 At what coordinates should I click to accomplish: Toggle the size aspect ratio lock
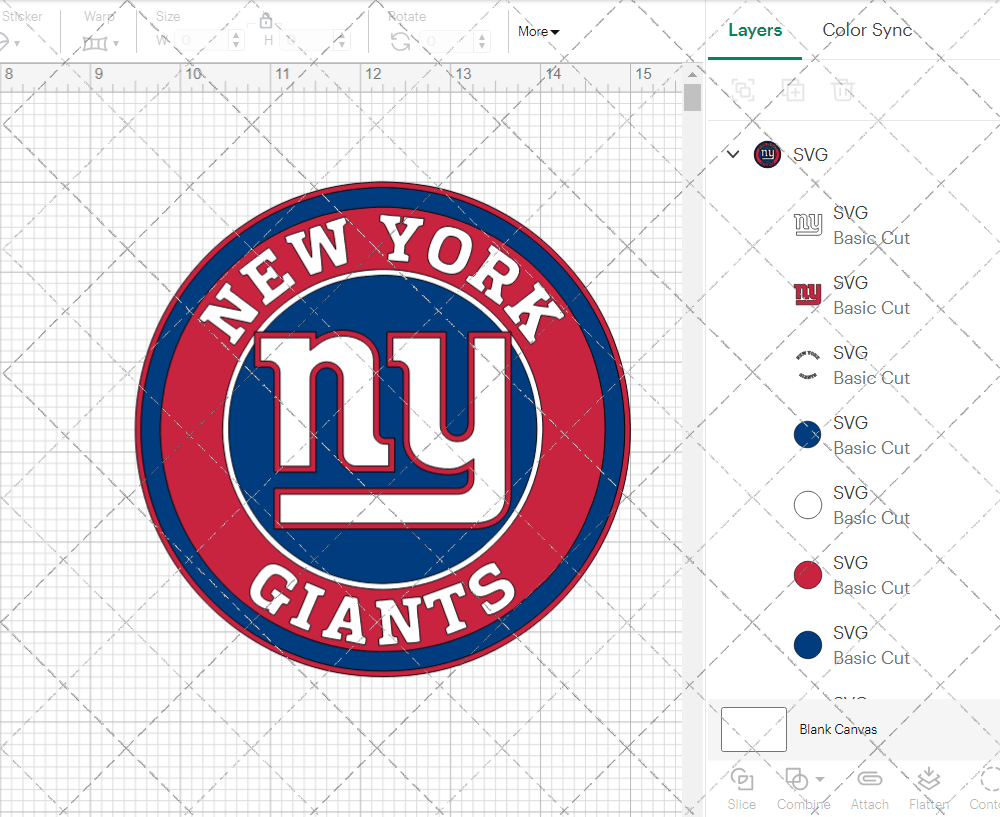tap(266, 21)
